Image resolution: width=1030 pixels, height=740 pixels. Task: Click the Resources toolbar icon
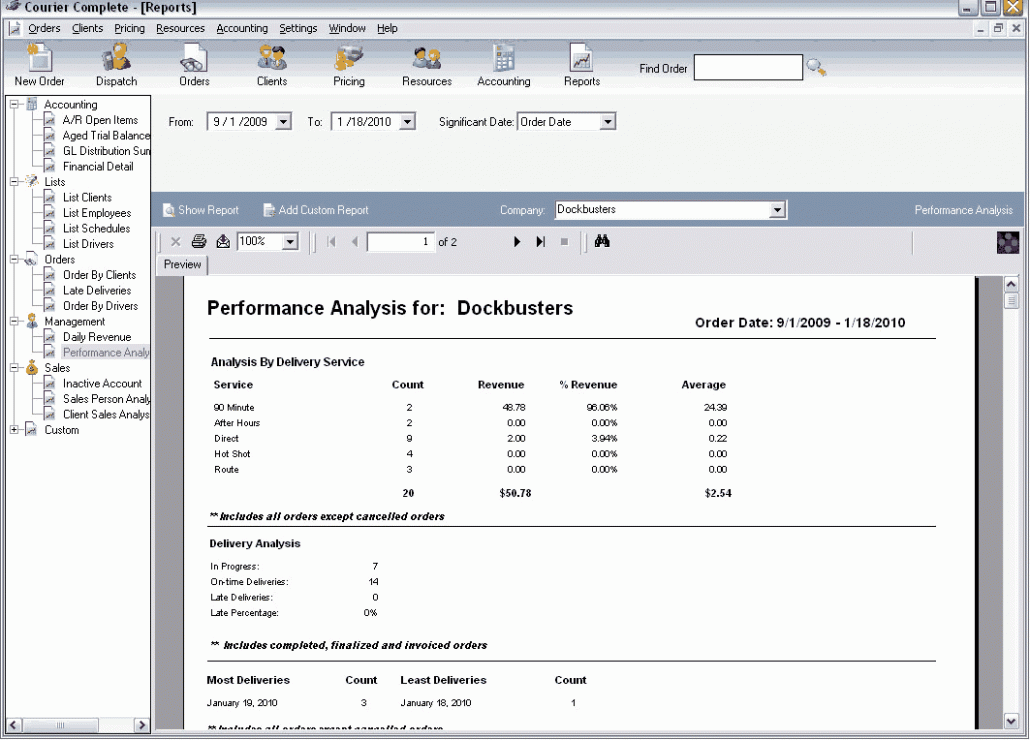[427, 62]
